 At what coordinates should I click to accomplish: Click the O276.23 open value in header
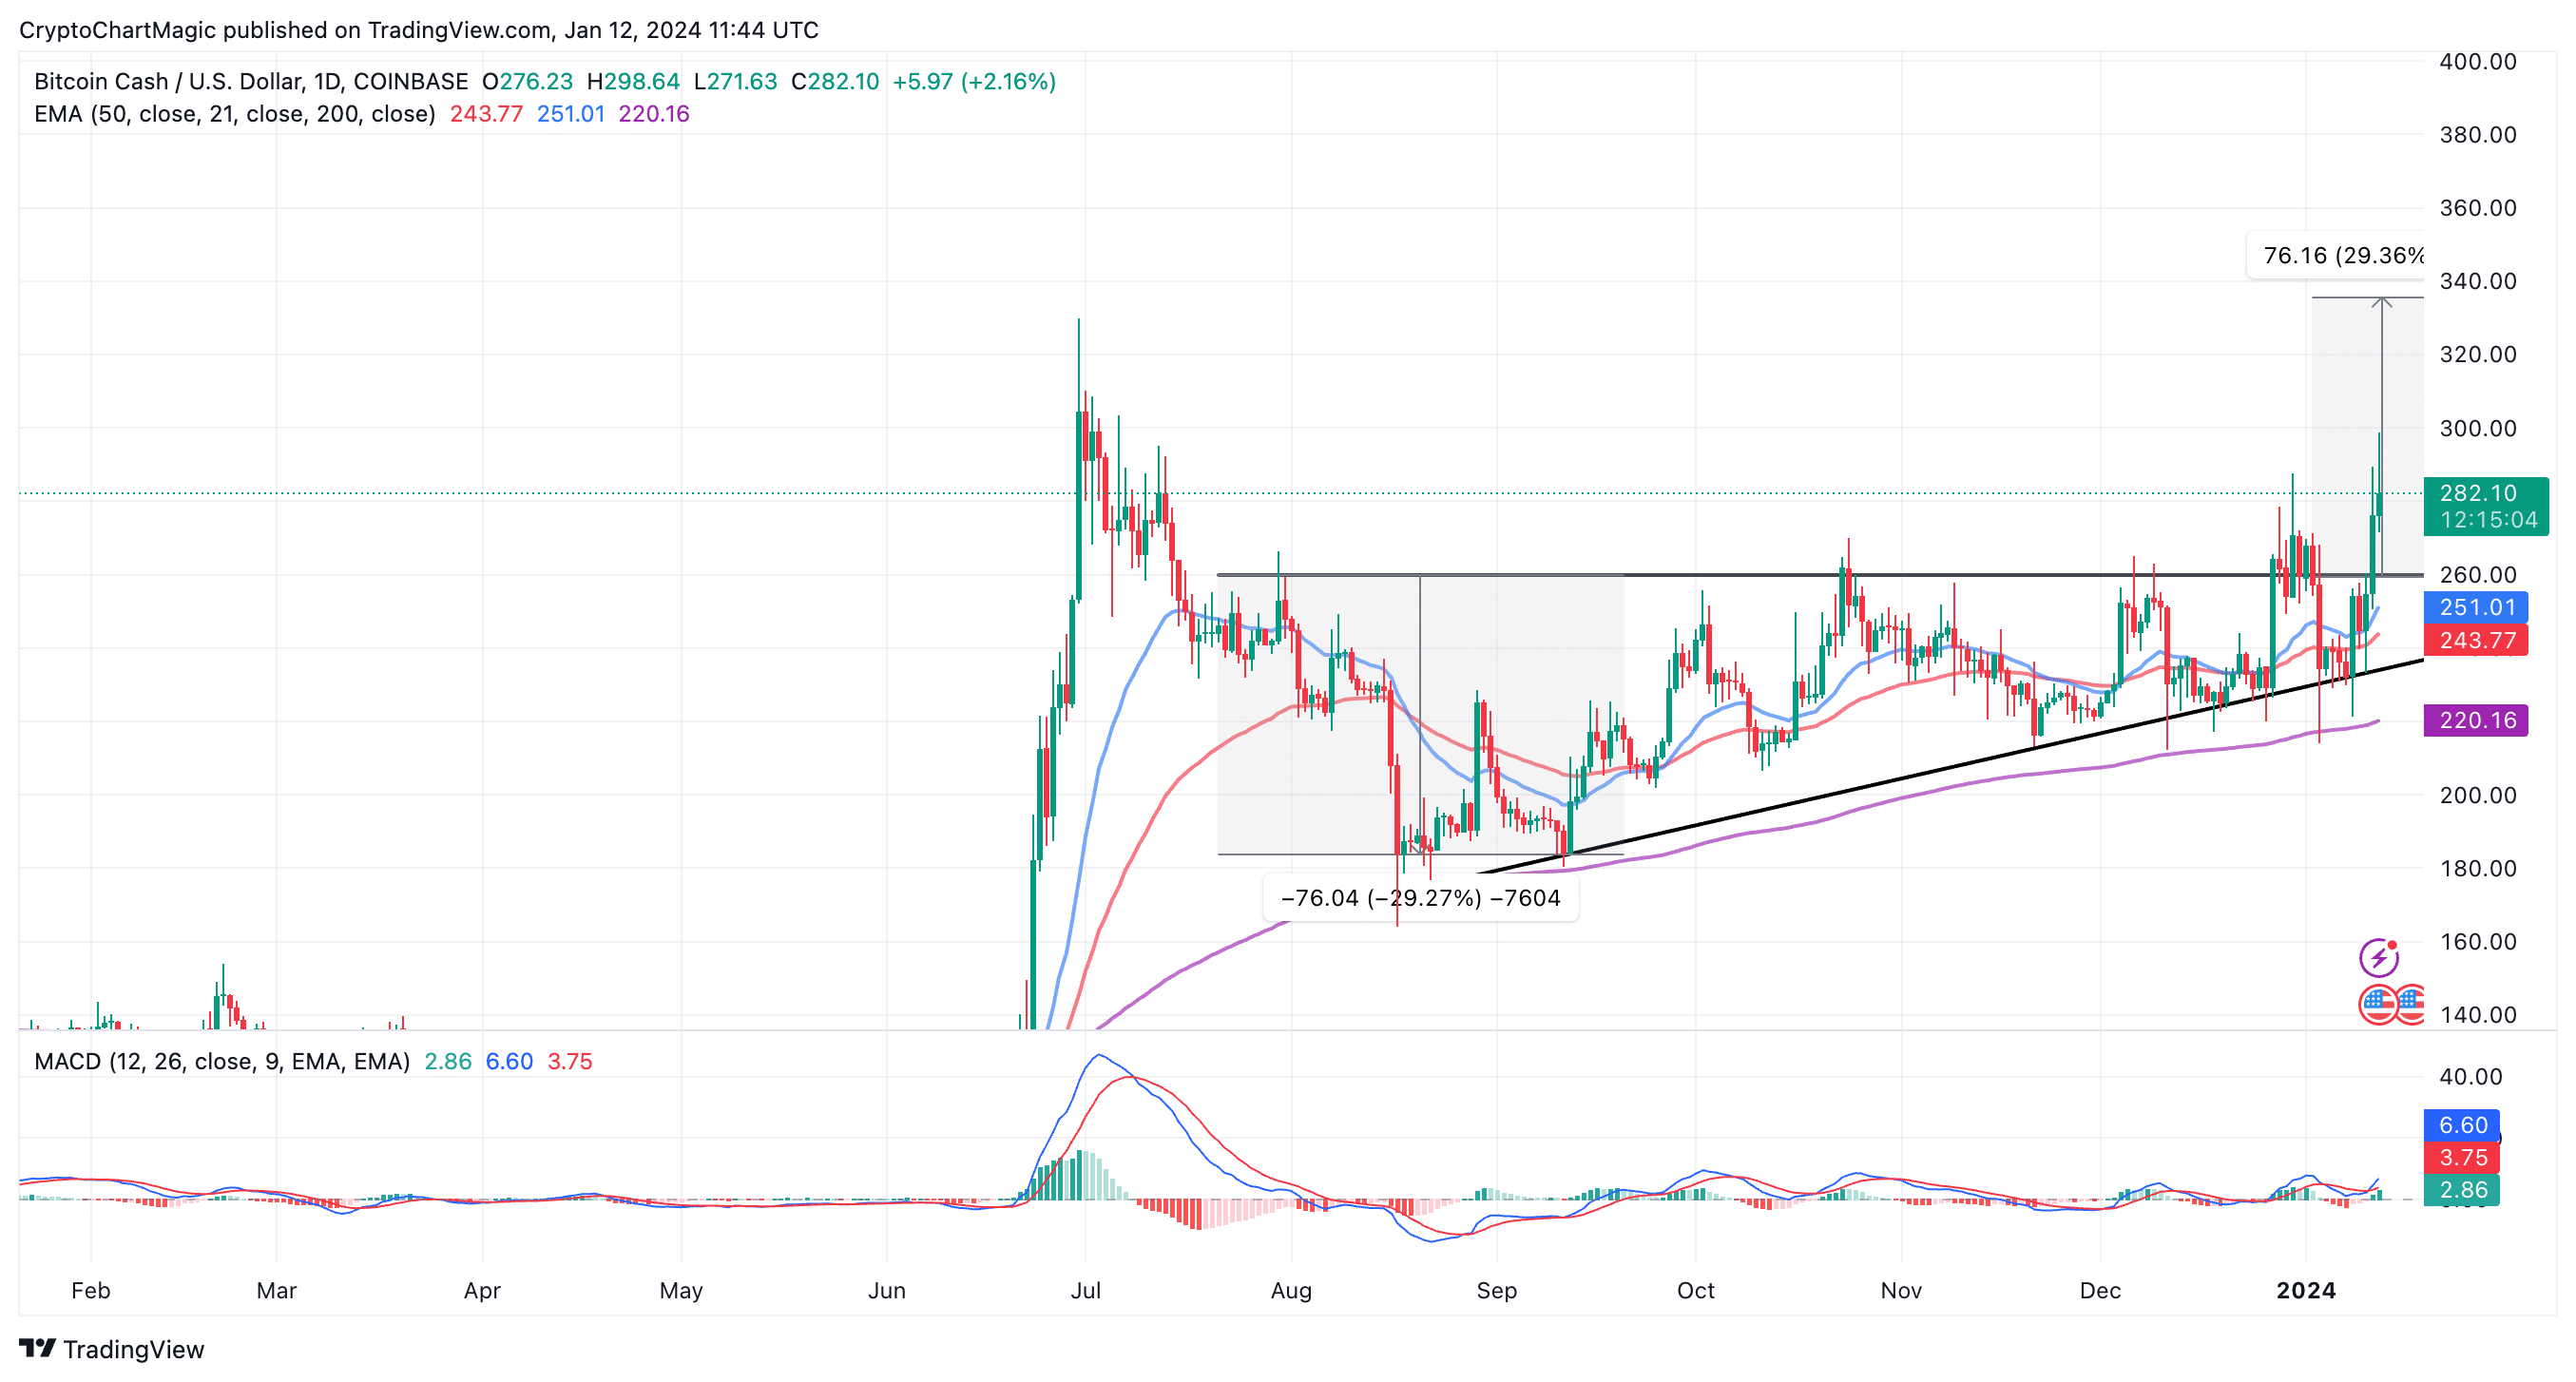pos(527,81)
